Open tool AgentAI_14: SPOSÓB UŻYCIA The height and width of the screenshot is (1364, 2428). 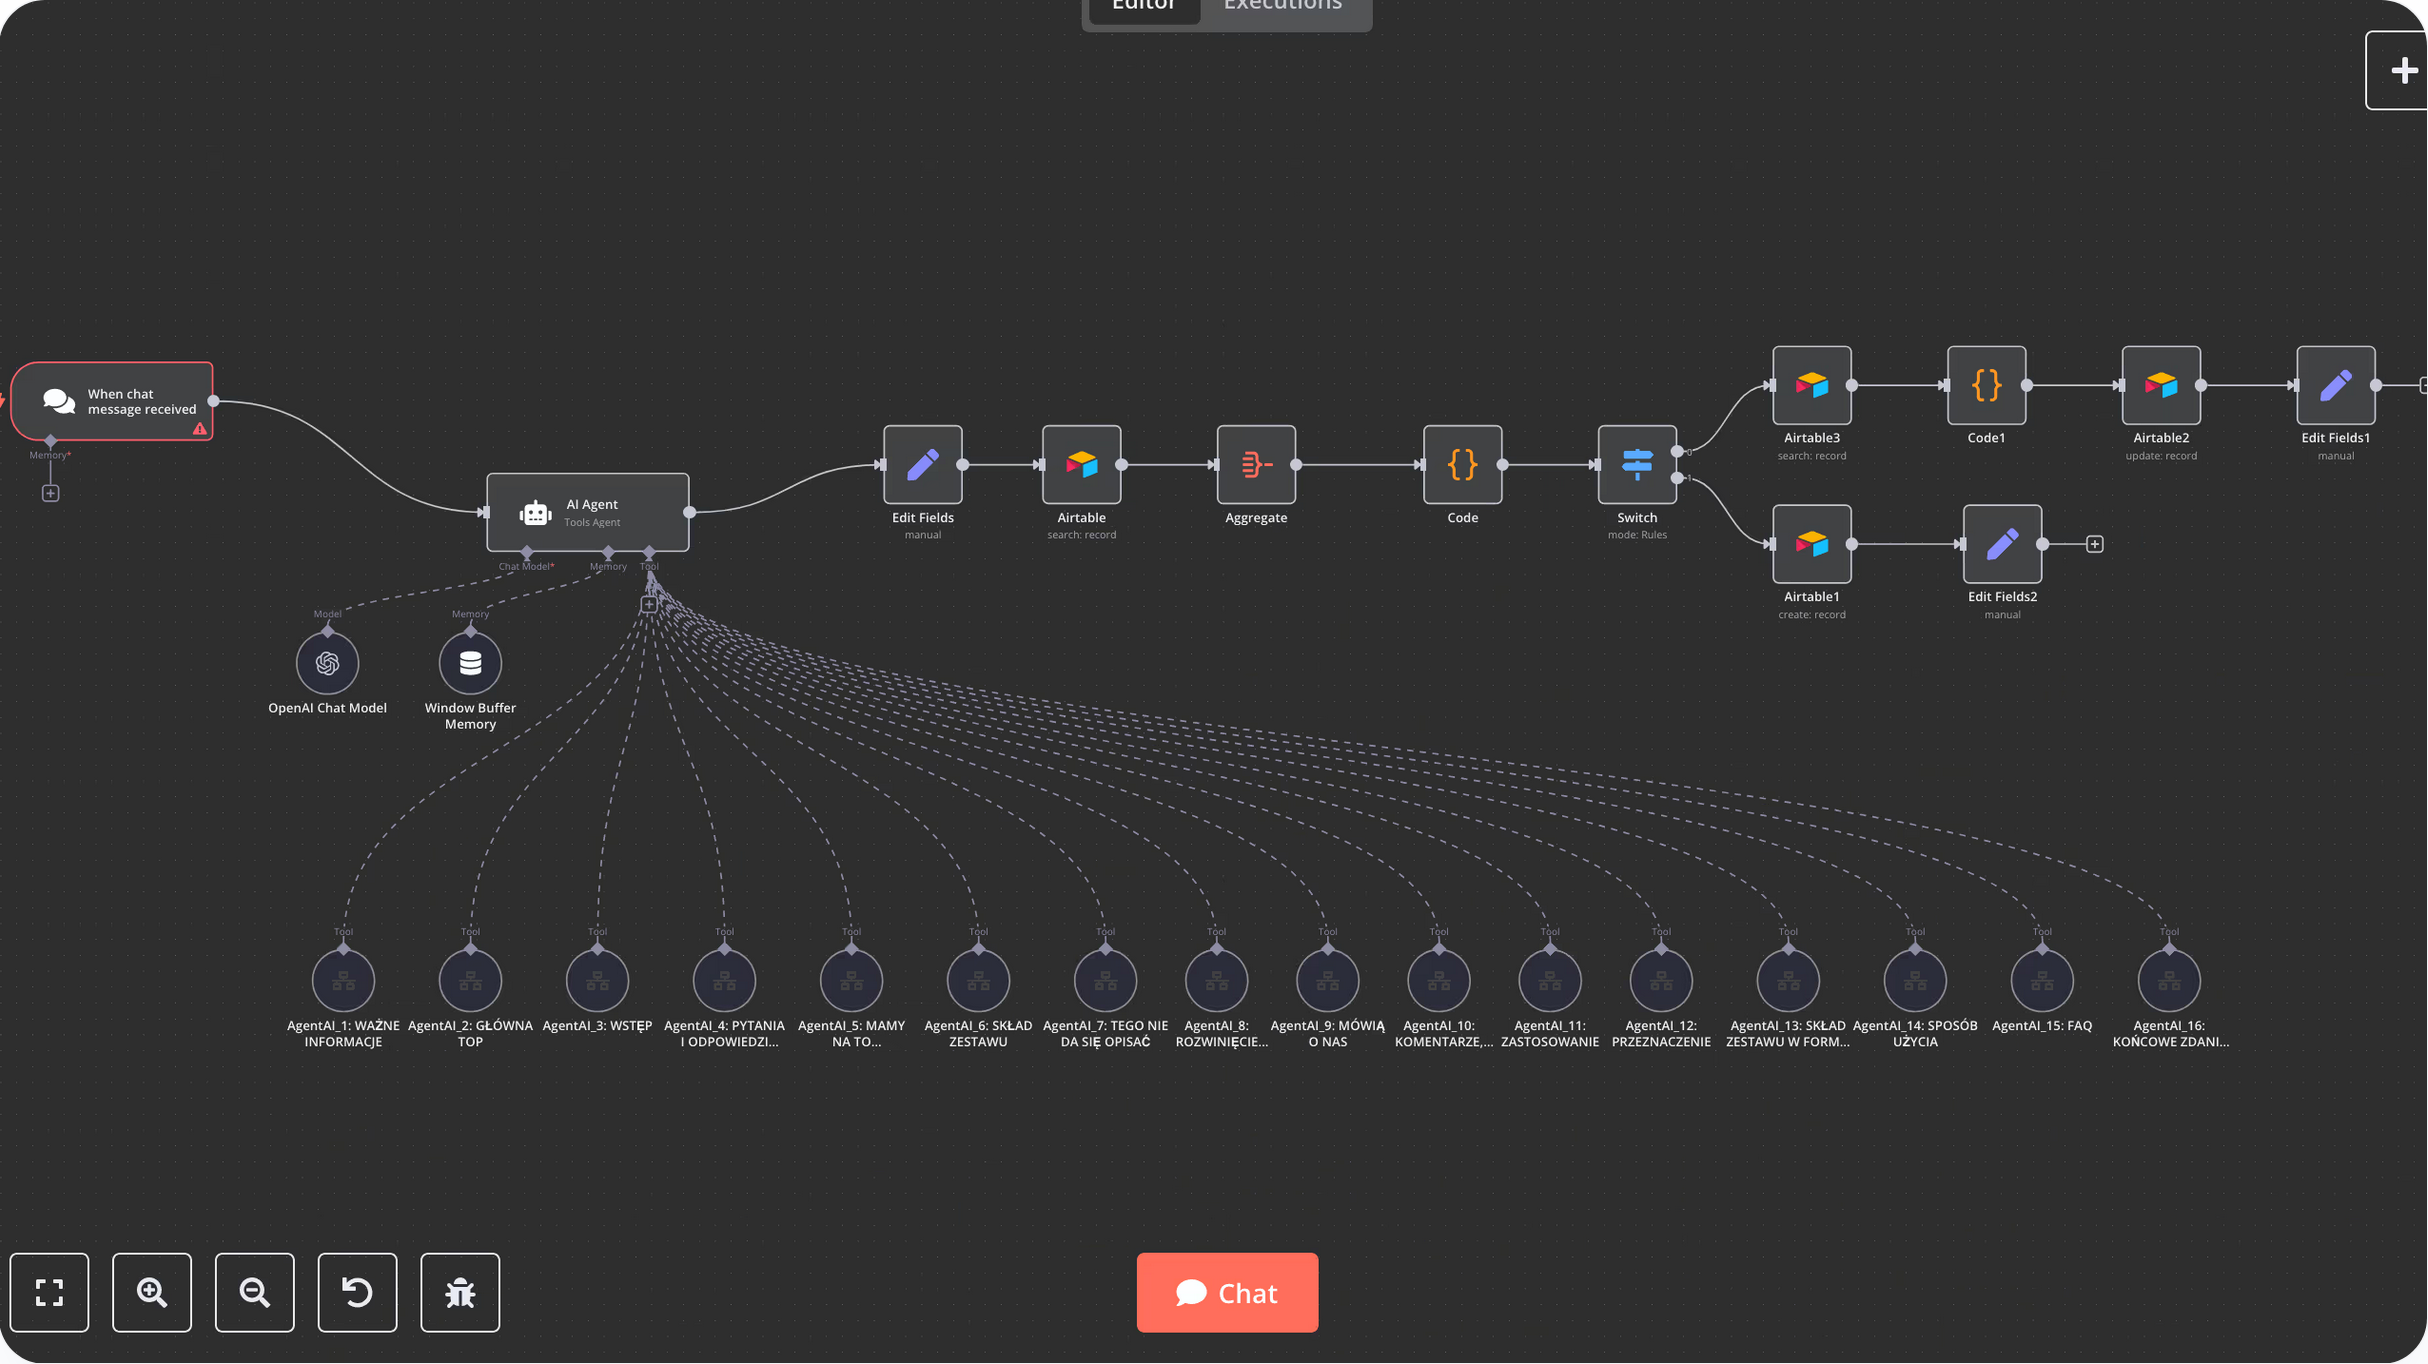(1915, 981)
